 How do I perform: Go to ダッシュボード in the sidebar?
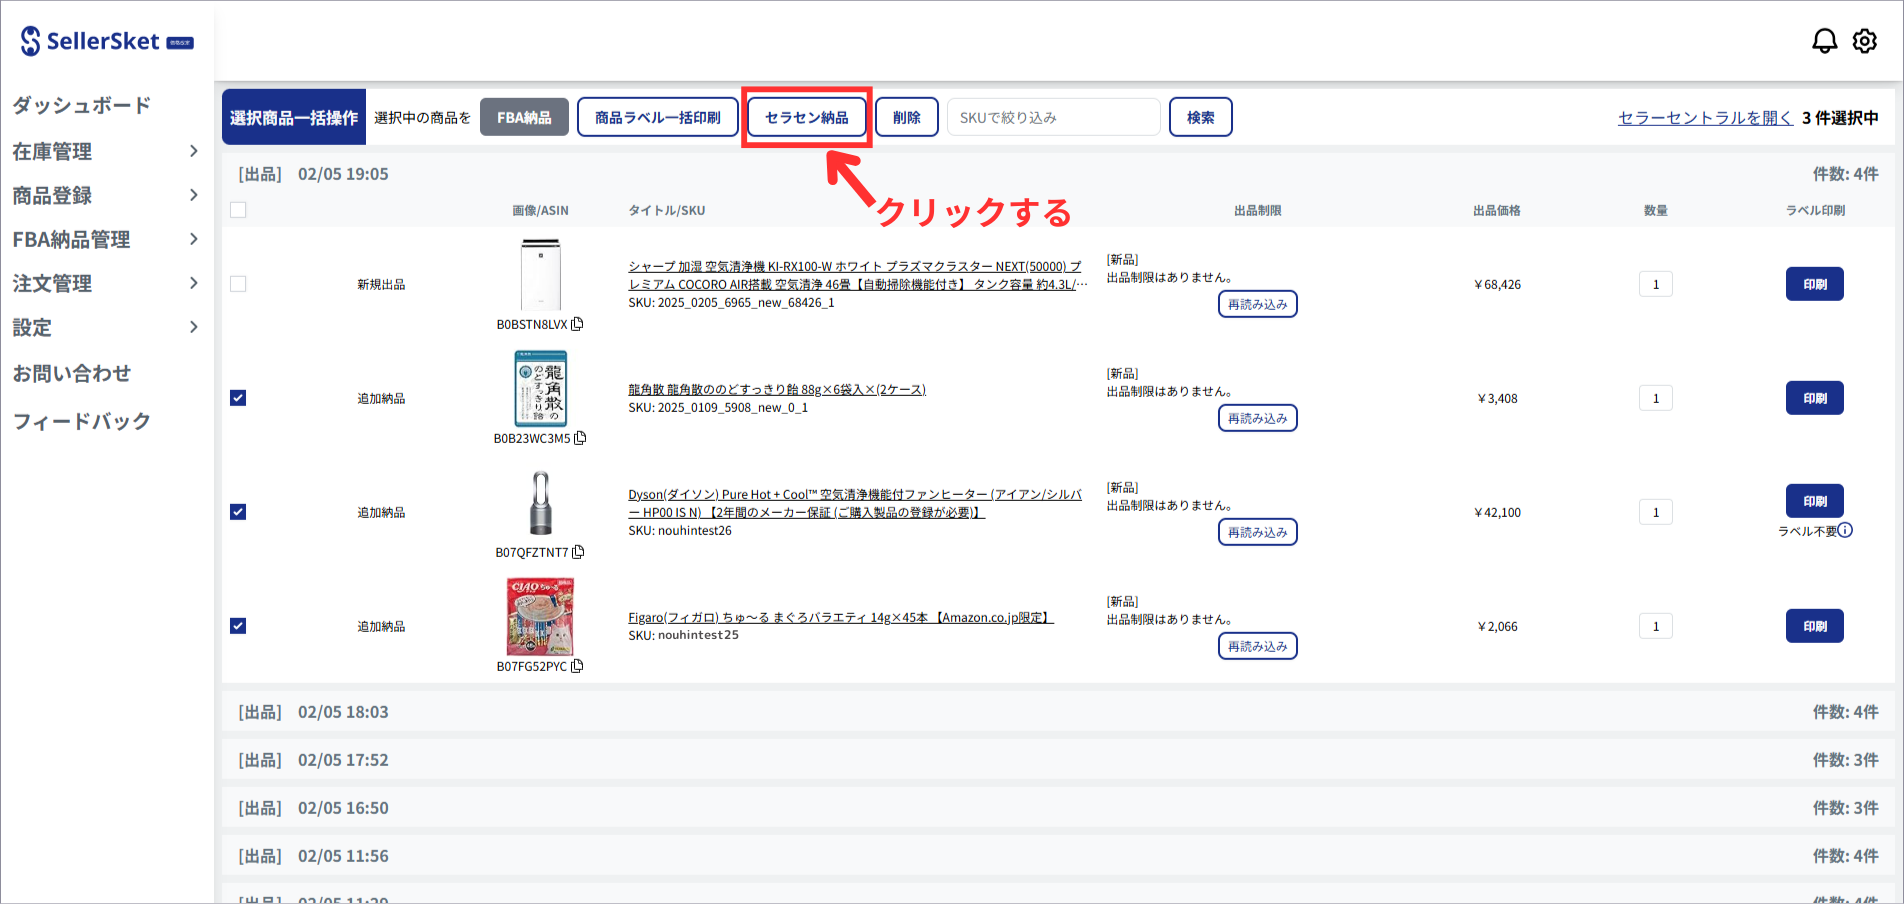[82, 105]
